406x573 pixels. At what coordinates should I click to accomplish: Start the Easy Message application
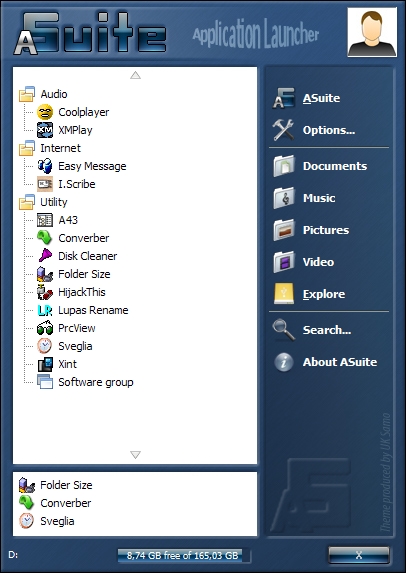pyautogui.click(x=92, y=166)
